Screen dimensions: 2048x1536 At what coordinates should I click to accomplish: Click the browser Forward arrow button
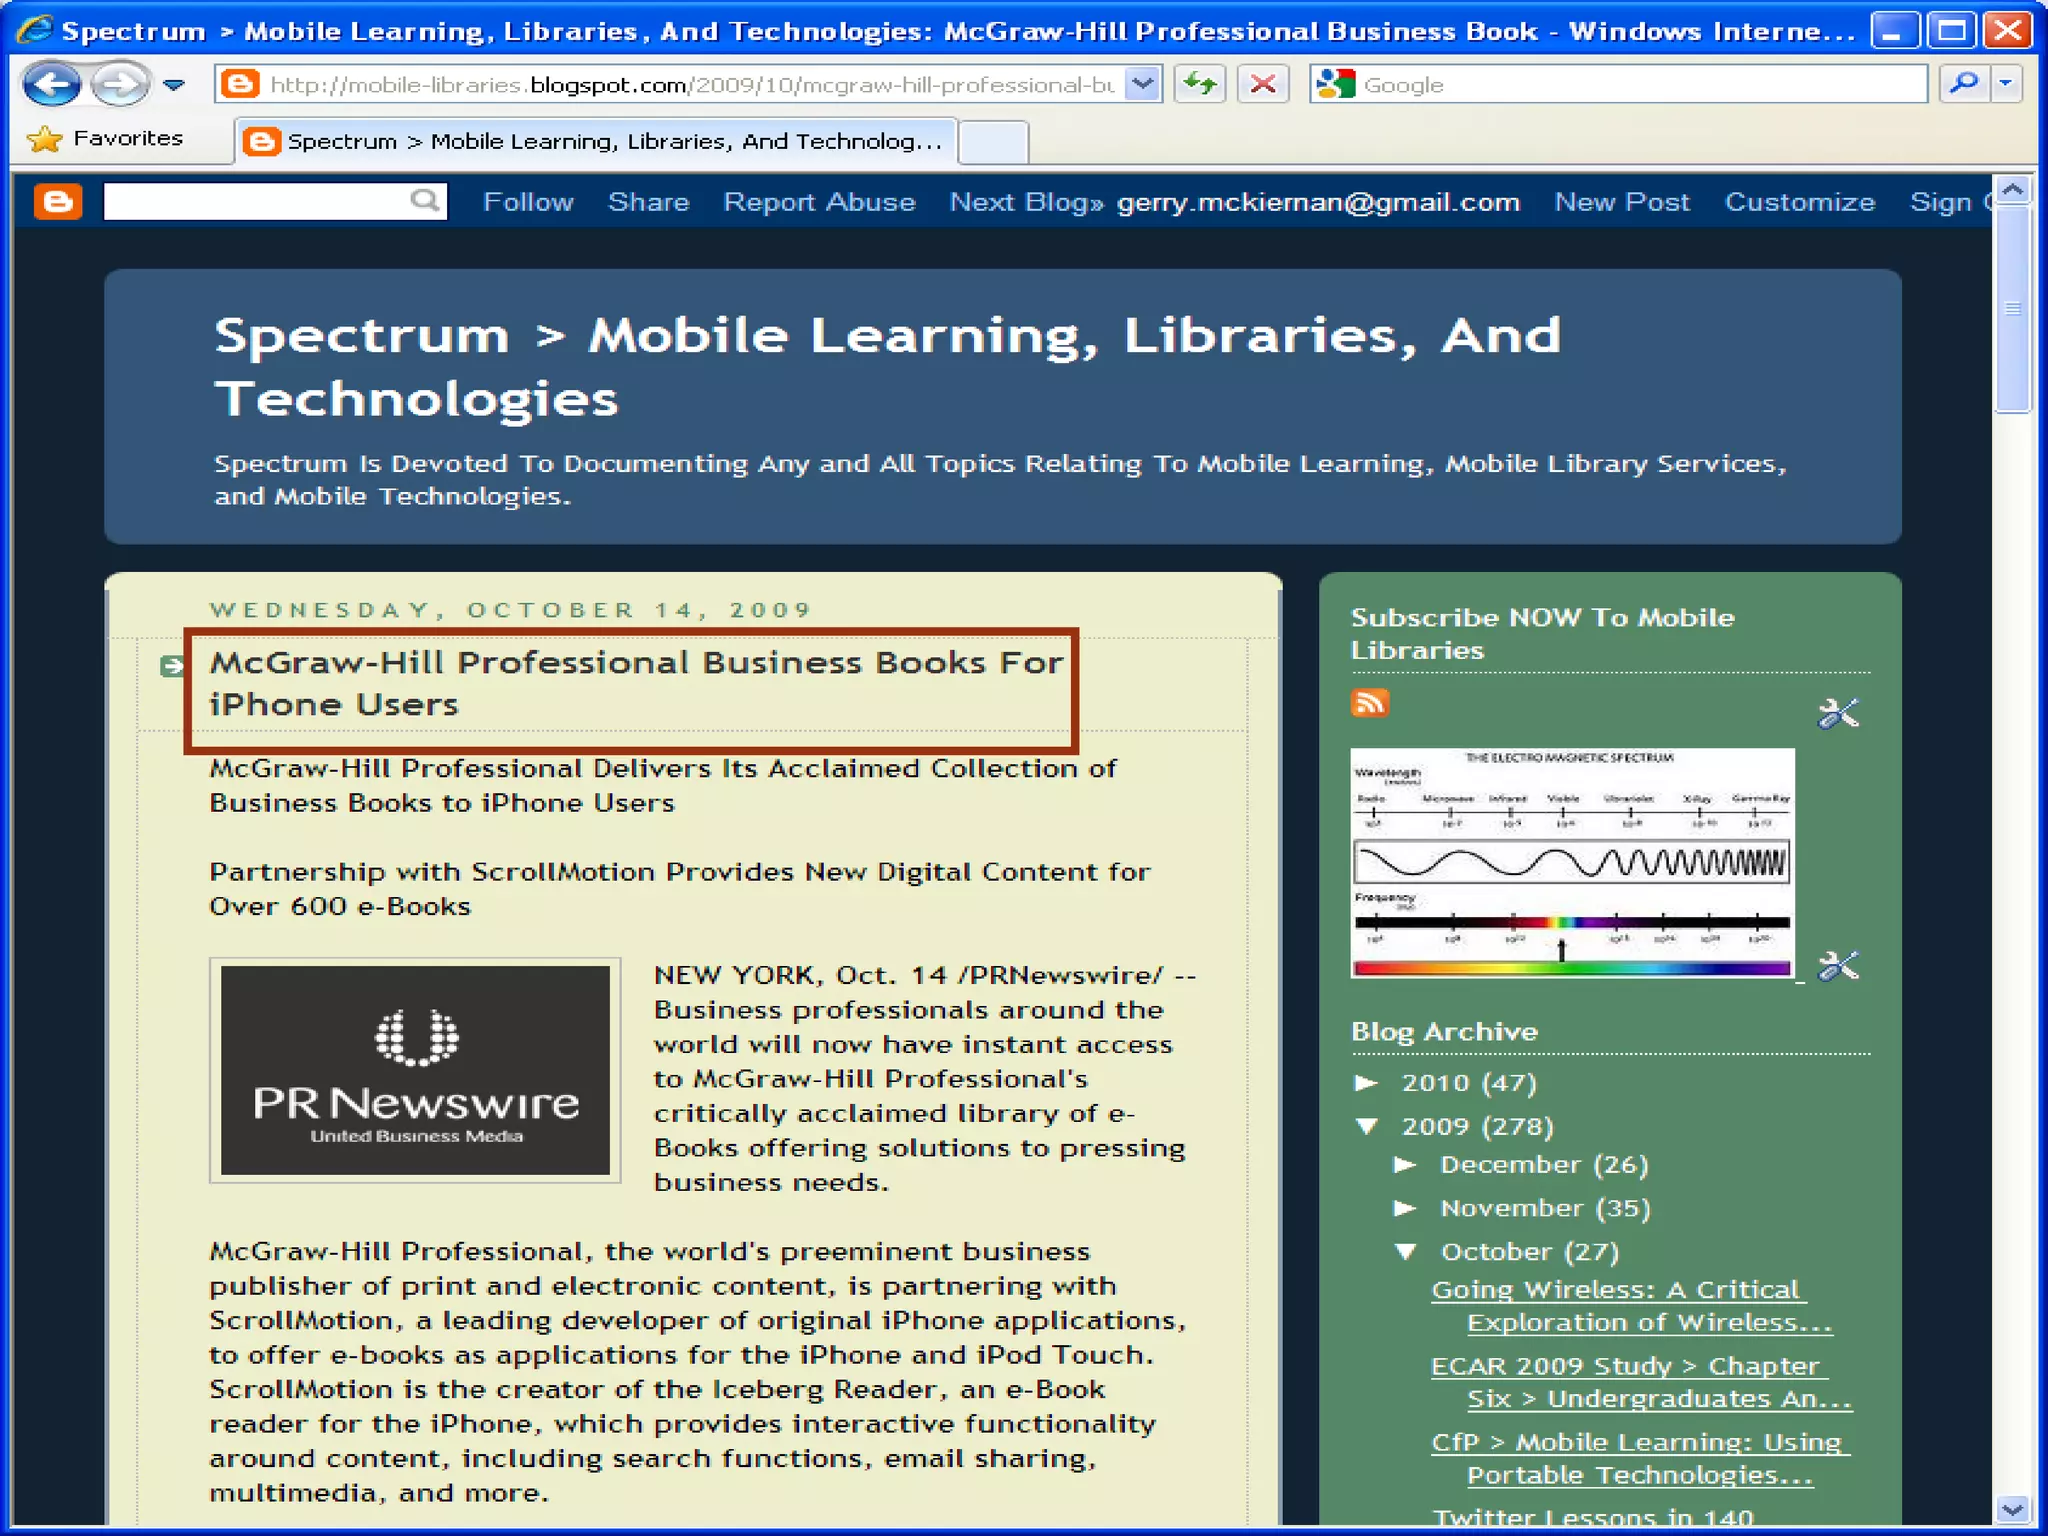119,84
